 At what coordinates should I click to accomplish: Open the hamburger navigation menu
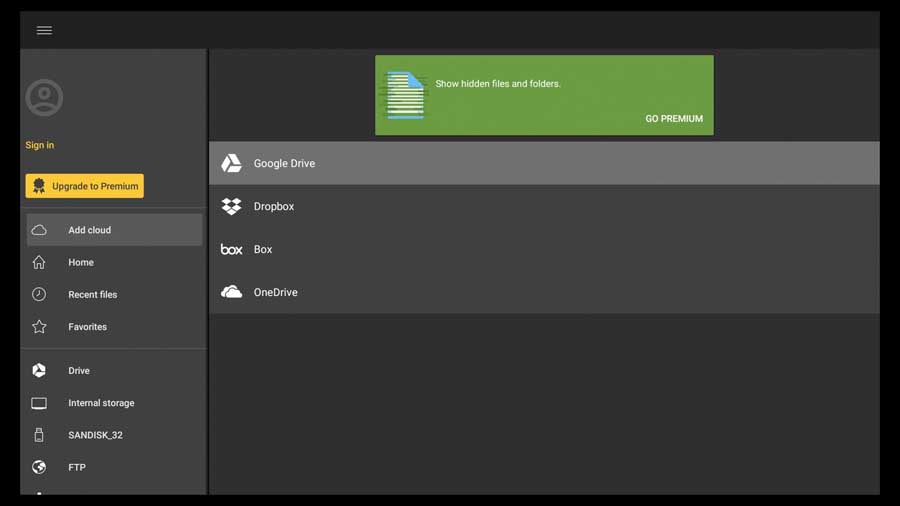[x=44, y=30]
